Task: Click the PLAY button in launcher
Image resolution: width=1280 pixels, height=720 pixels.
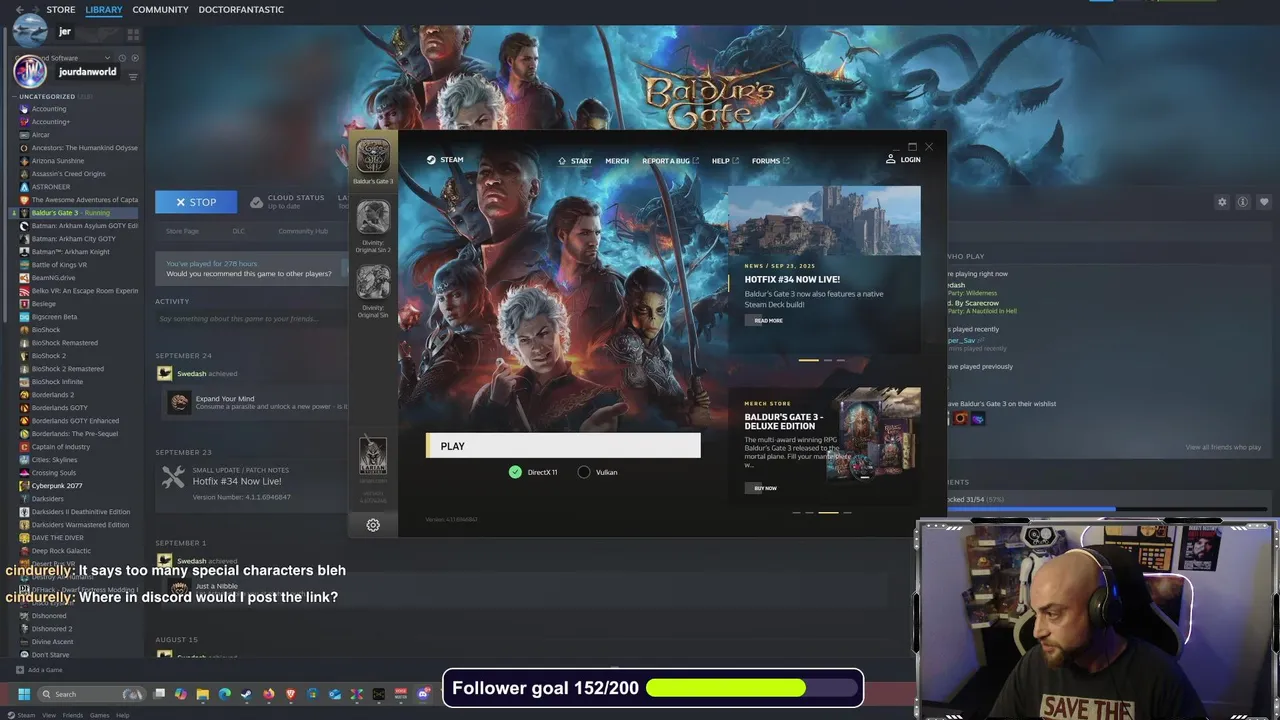Action: click(563, 446)
